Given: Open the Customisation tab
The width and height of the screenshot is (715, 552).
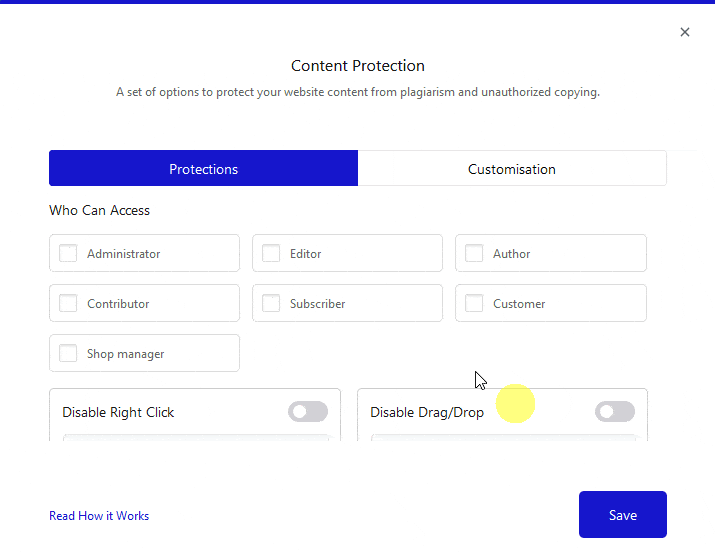Looking at the screenshot, I should click(x=511, y=169).
